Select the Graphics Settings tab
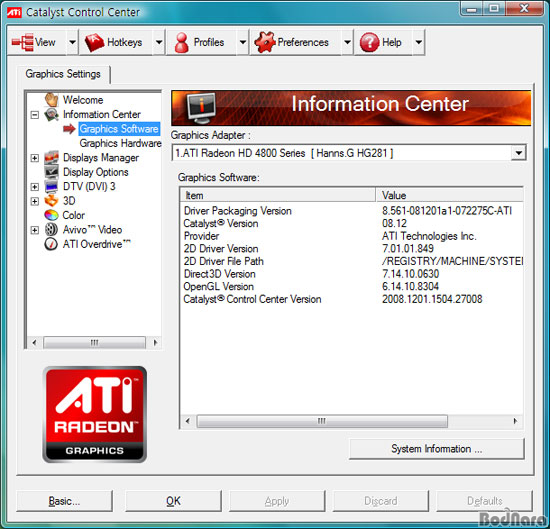This screenshot has width=550, height=529. pyautogui.click(x=63, y=74)
